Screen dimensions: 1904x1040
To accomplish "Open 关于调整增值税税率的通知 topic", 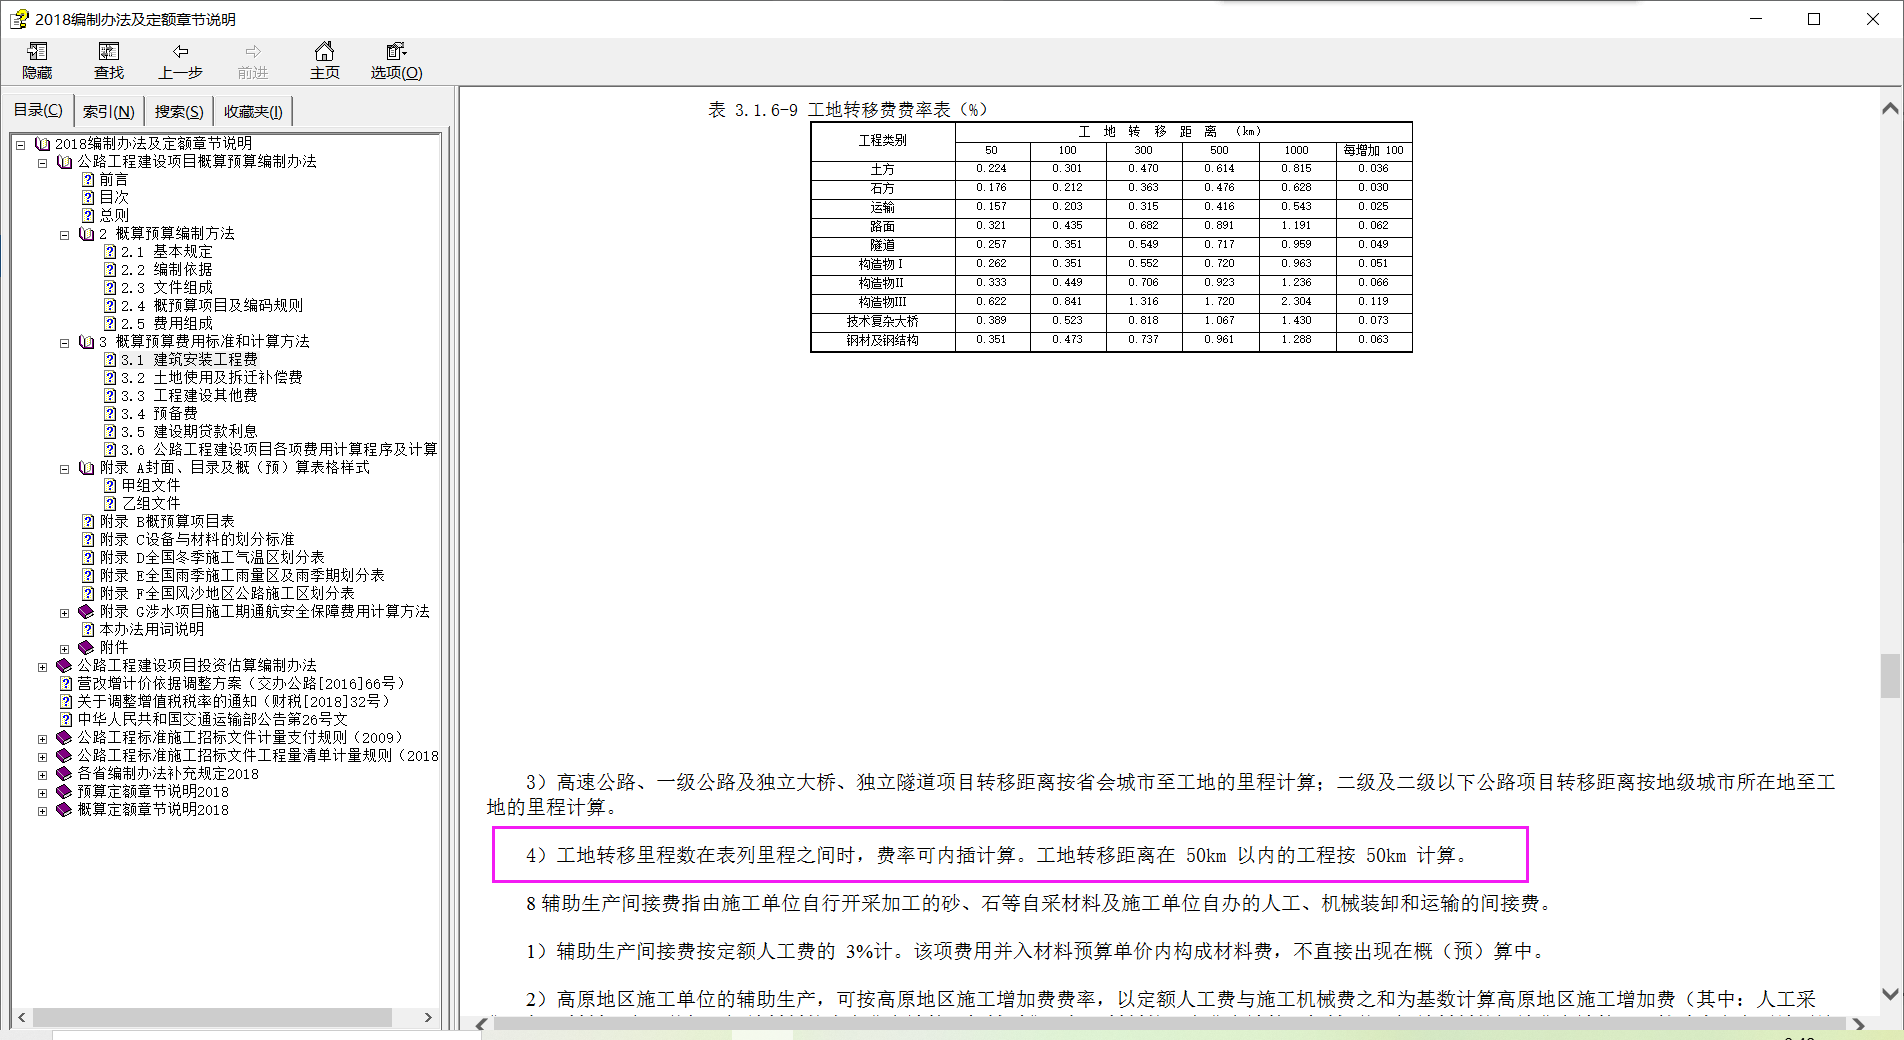I will tap(234, 702).
